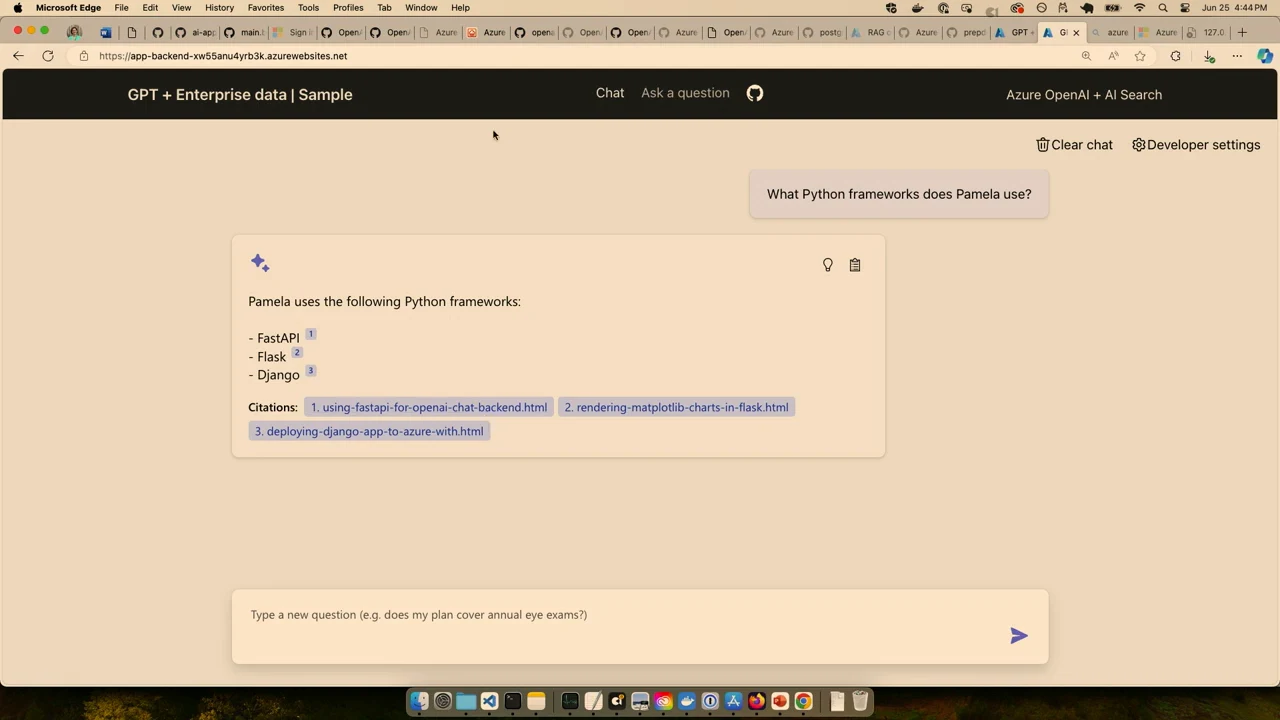Open the GitHub repository icon in header
The width and height of the screenshot is (1280, 720).
755,93
